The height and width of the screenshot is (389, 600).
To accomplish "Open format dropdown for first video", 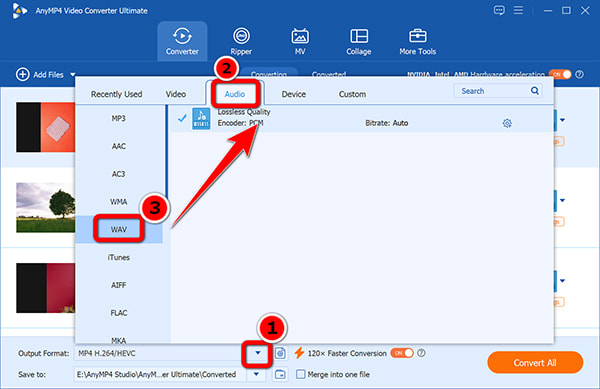I will 562,120.
